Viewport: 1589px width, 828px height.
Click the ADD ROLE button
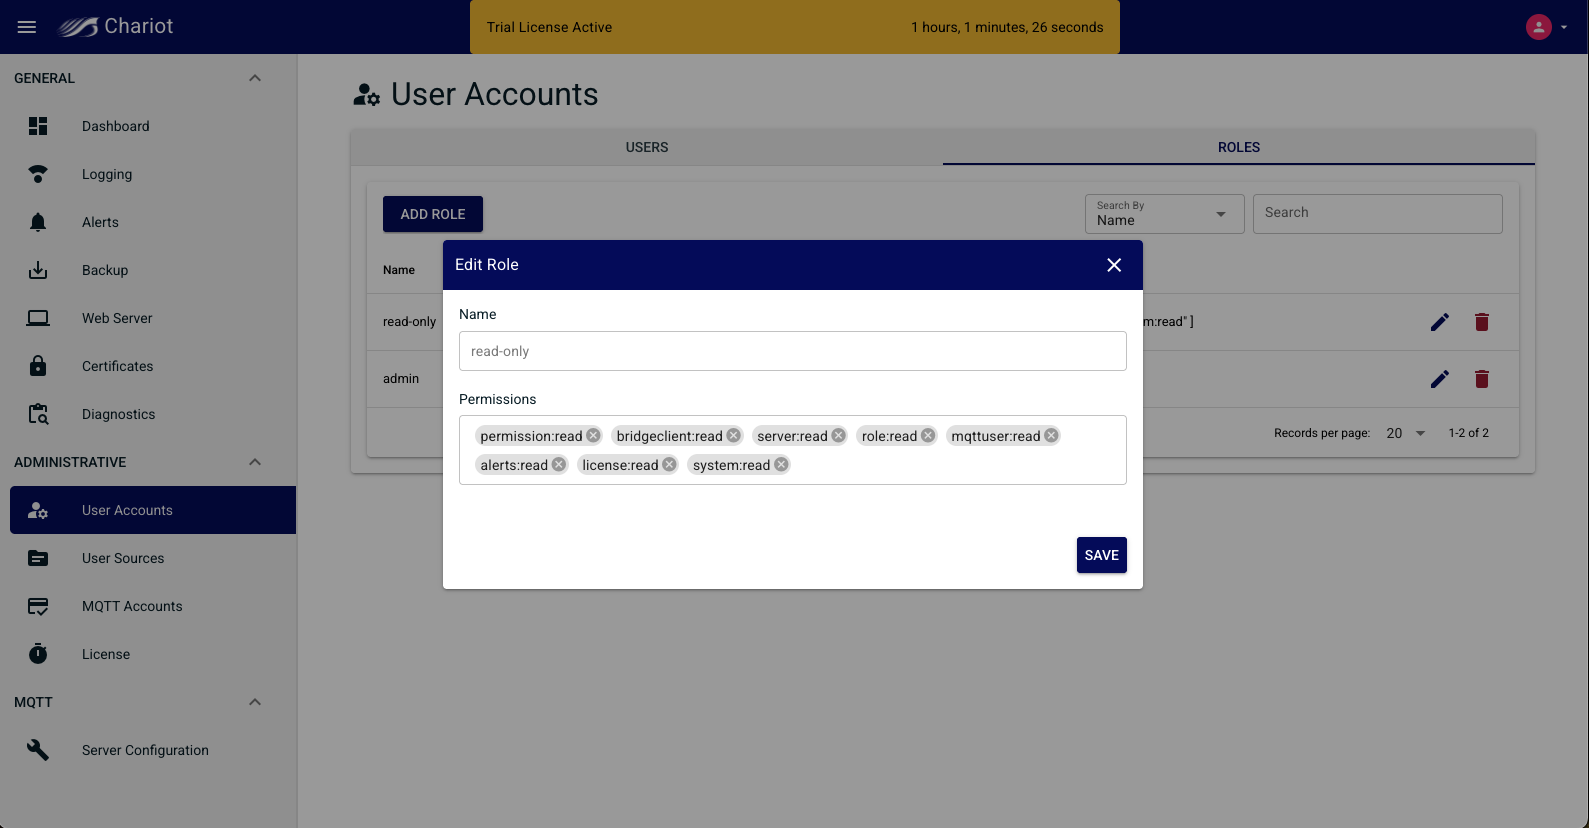[432, 214]
